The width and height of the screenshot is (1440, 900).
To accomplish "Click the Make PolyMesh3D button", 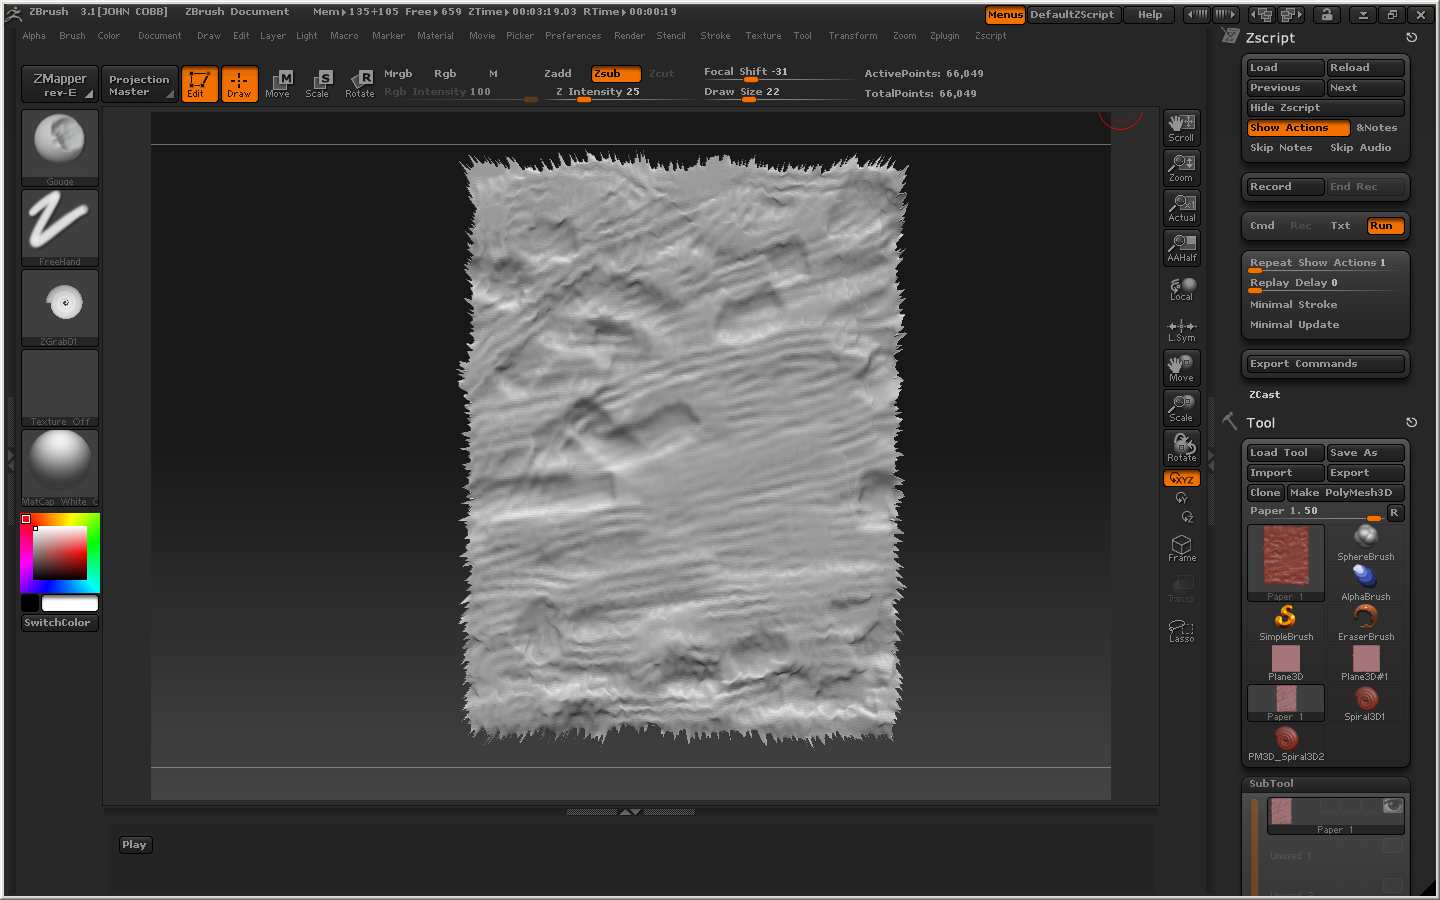I will [1344, 493].
